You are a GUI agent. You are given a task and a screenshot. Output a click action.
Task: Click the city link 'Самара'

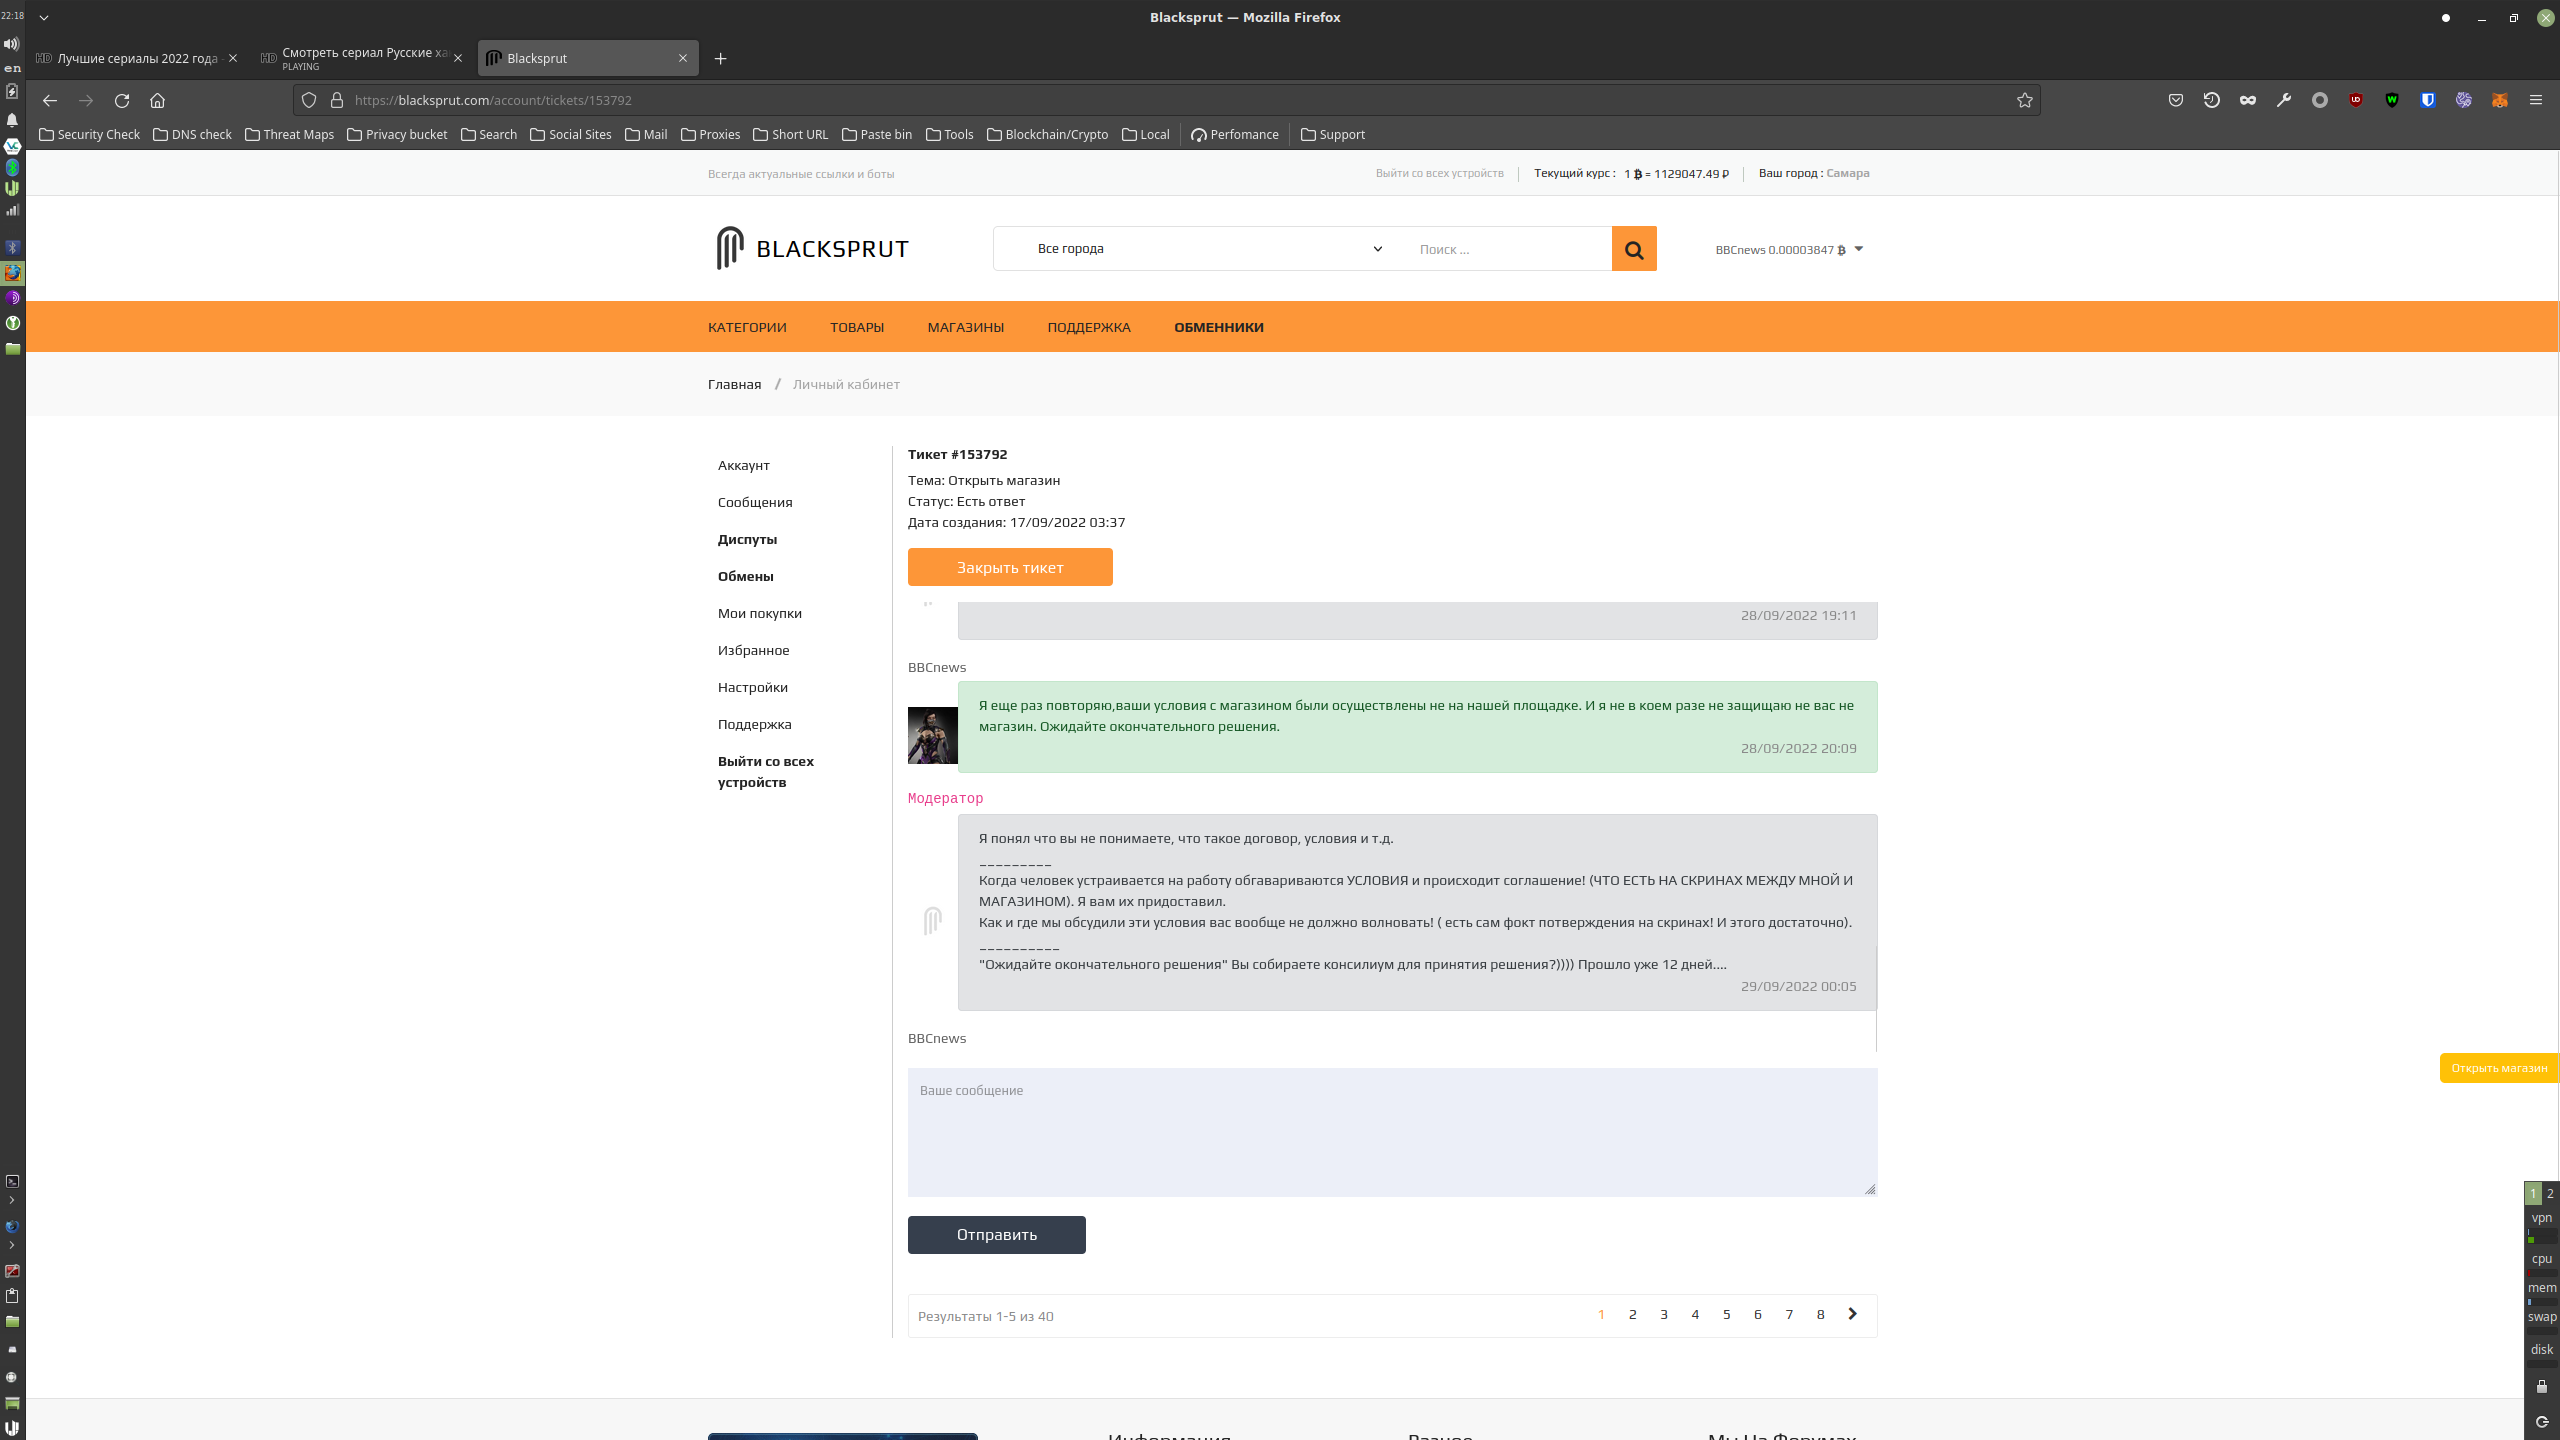1847,173
